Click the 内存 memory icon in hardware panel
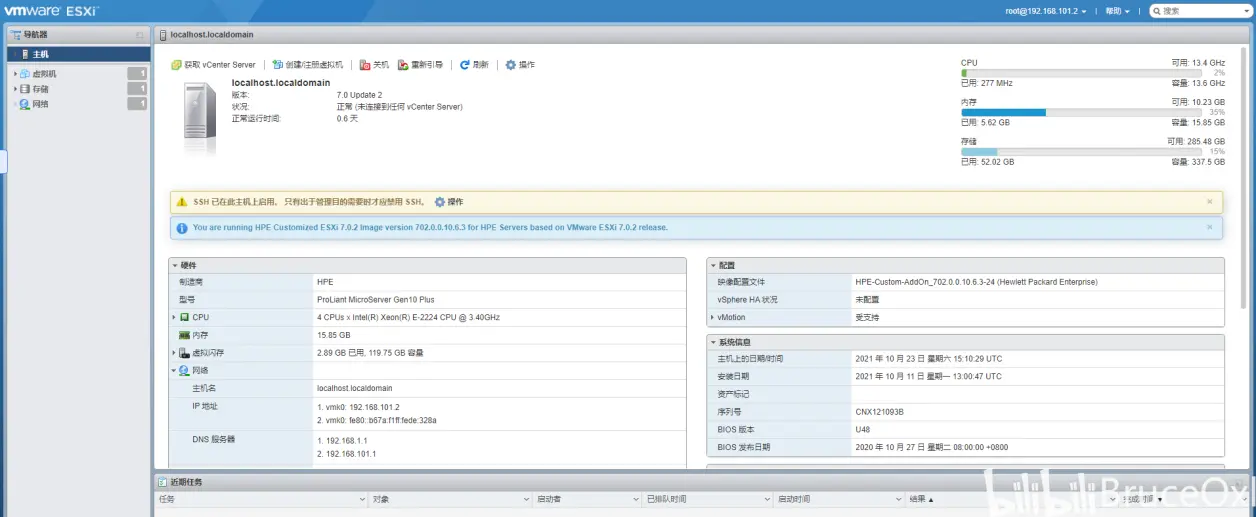Image resolution: width=1256 pixels, height=517 pixels. click(x=185, y=335)
